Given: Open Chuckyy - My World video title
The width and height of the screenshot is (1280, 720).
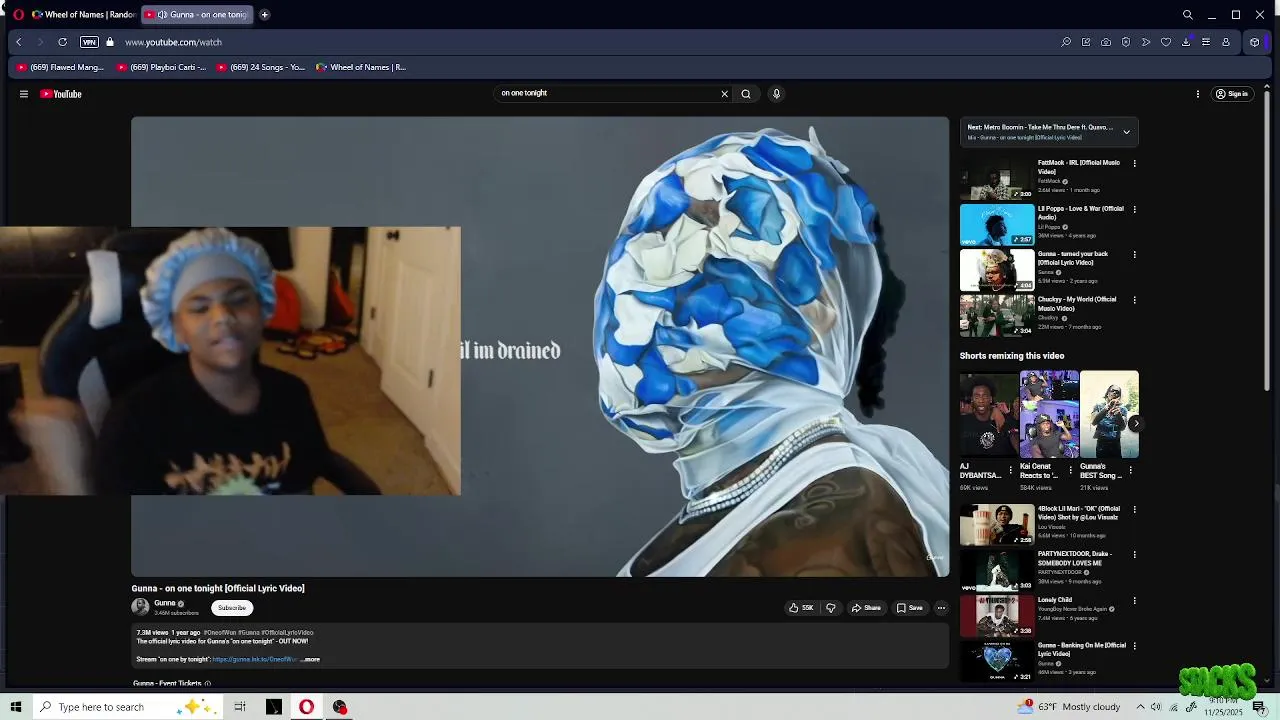Looking at the screenshot, I should 1077,304.
